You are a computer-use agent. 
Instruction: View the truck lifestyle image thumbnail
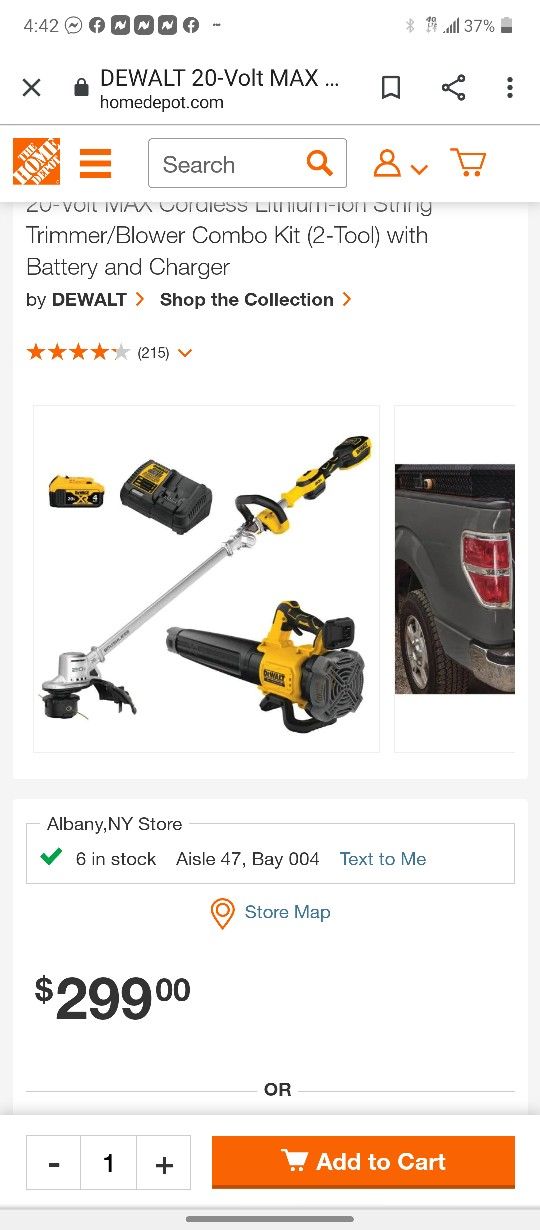point(455,578)
